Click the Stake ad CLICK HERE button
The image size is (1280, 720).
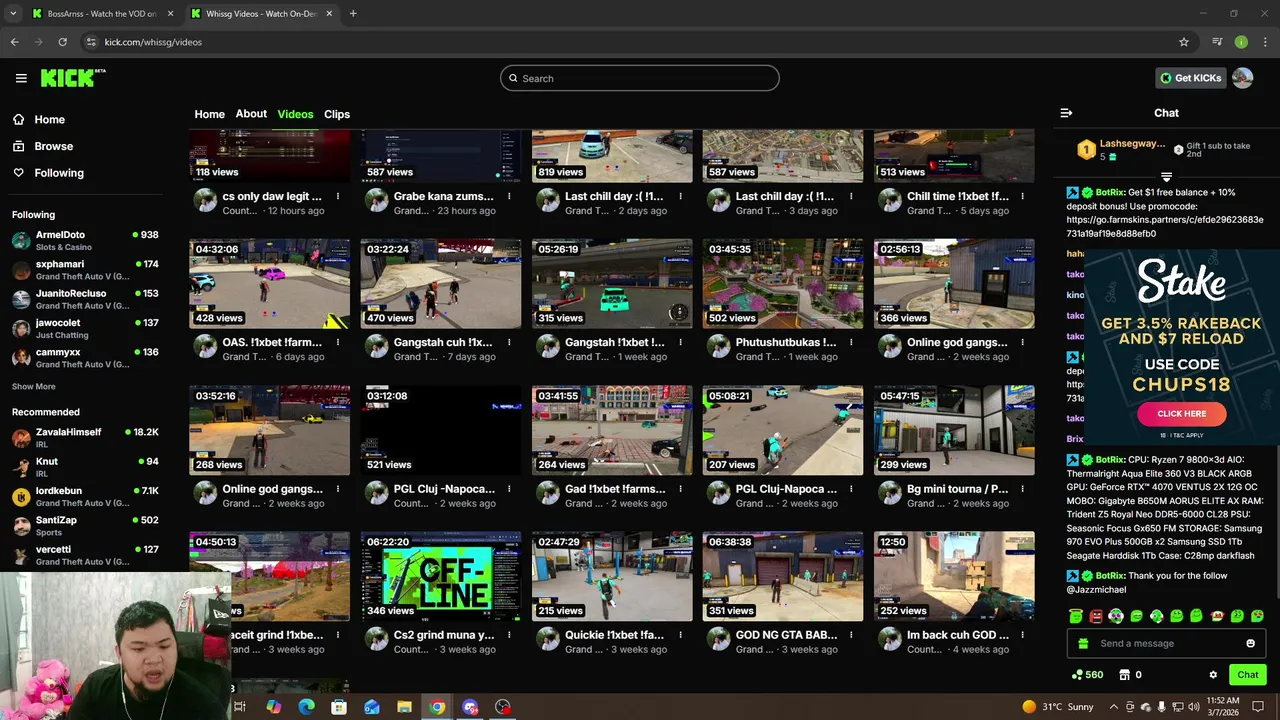(1181, 414)
